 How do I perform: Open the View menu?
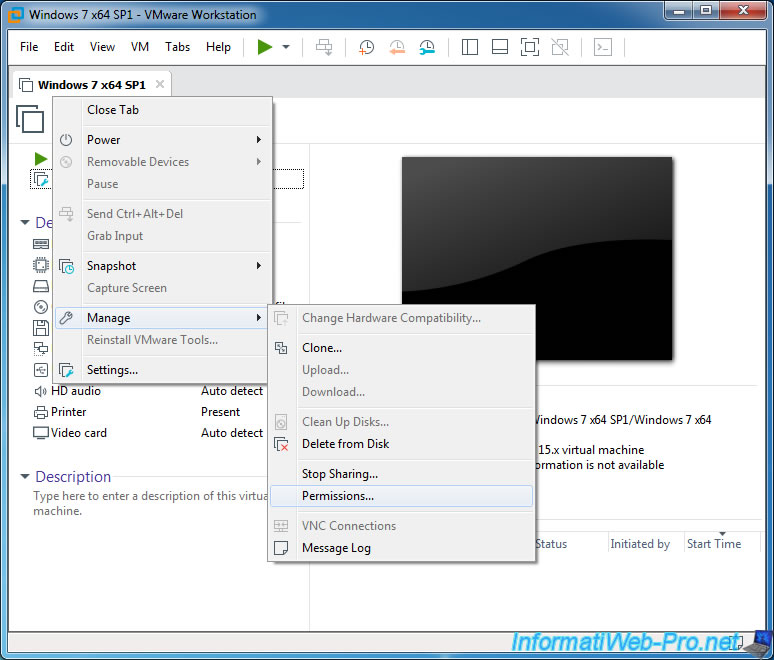102,47
